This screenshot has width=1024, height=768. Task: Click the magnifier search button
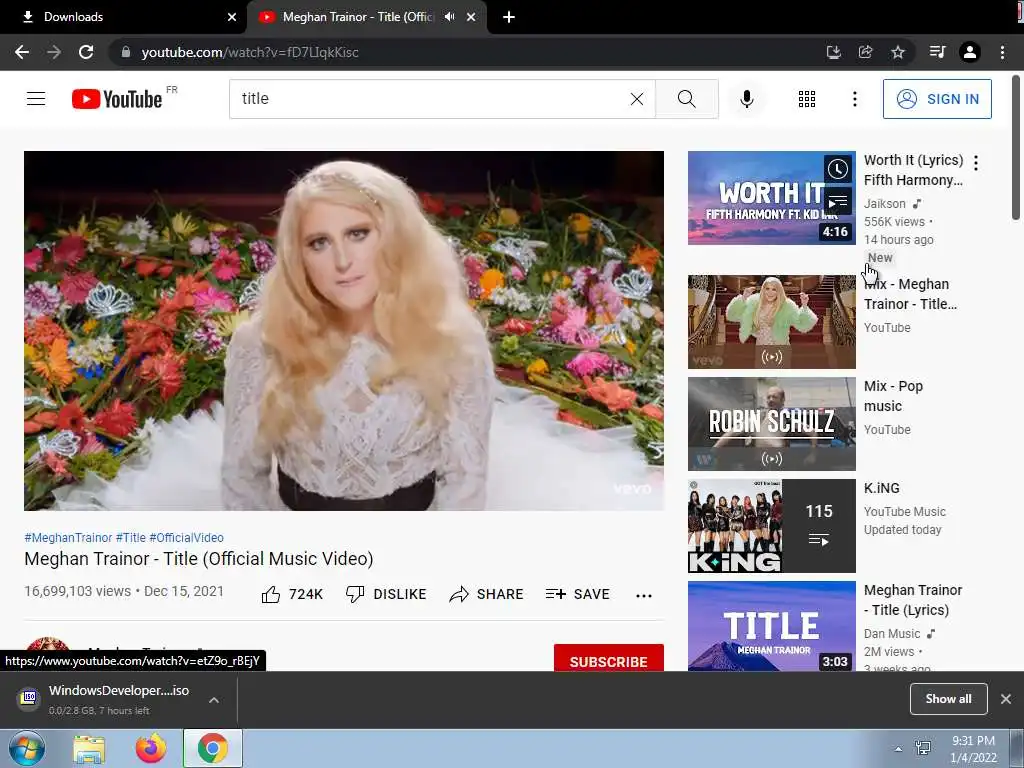coord(686,99)
